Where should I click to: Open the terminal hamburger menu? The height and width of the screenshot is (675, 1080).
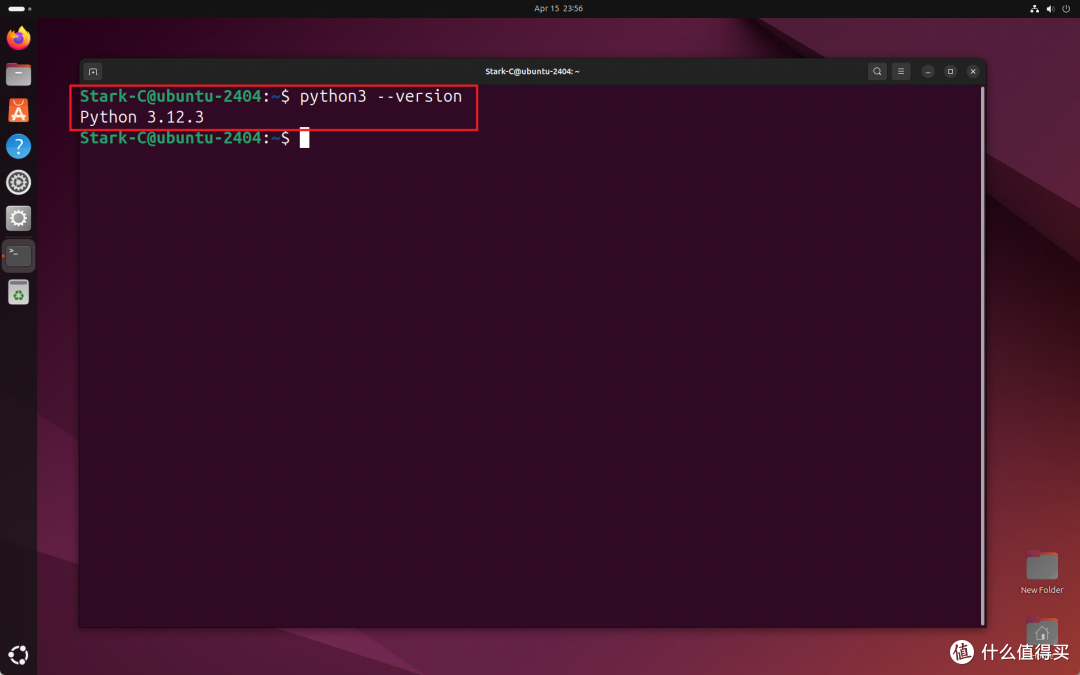click(901, 71)
